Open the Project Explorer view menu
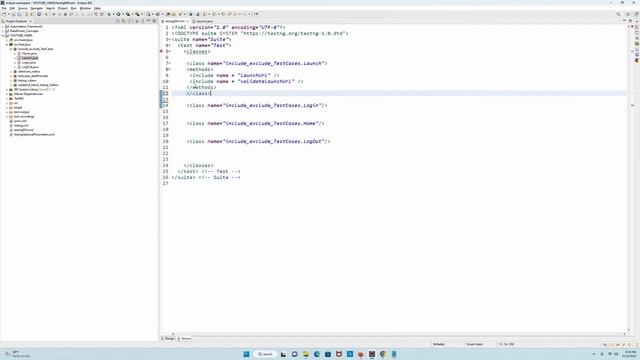 pos(142,21)
